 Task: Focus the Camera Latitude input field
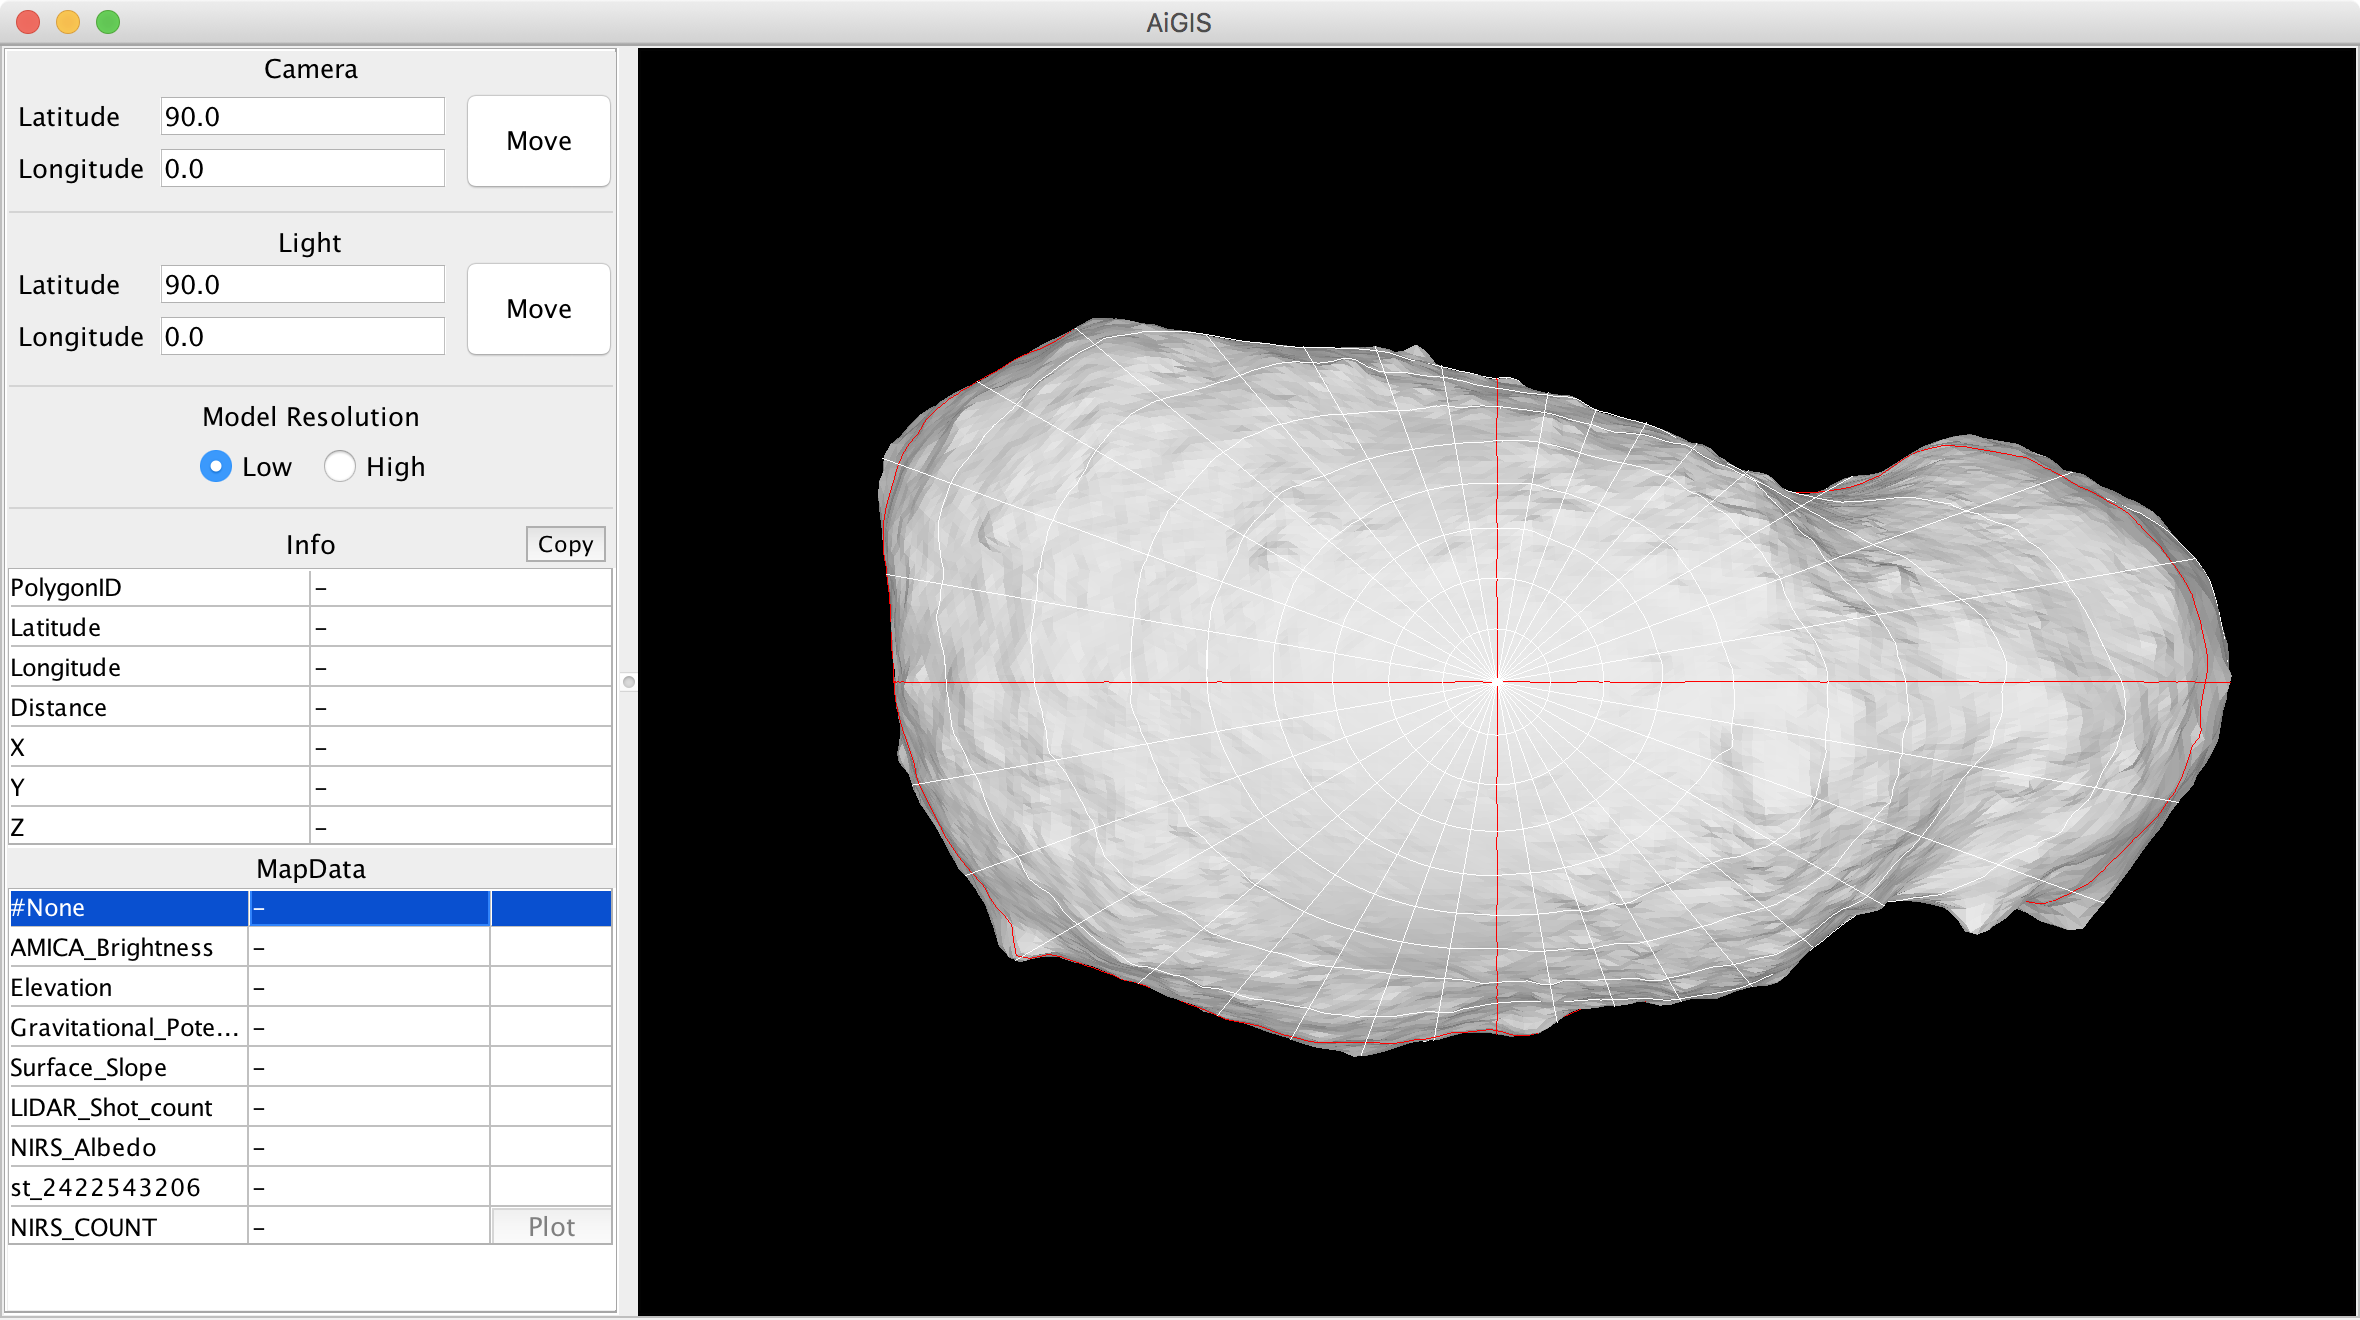pyautogui.click(x=302, y=117)
